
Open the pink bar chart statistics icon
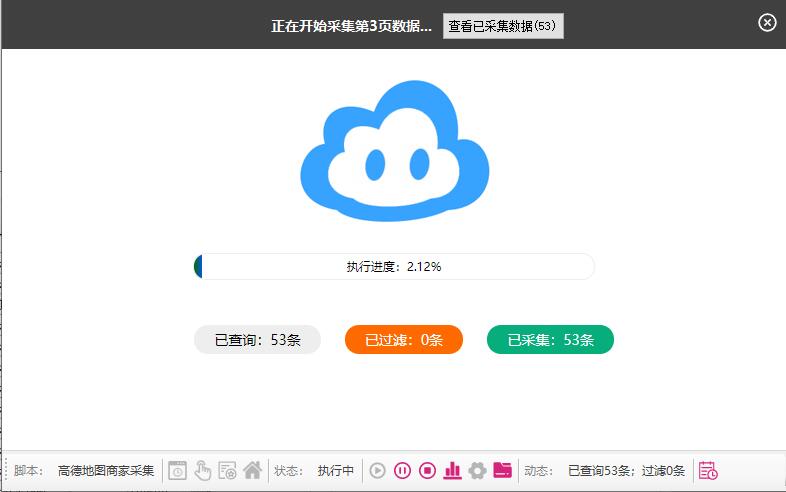(452, 470)
